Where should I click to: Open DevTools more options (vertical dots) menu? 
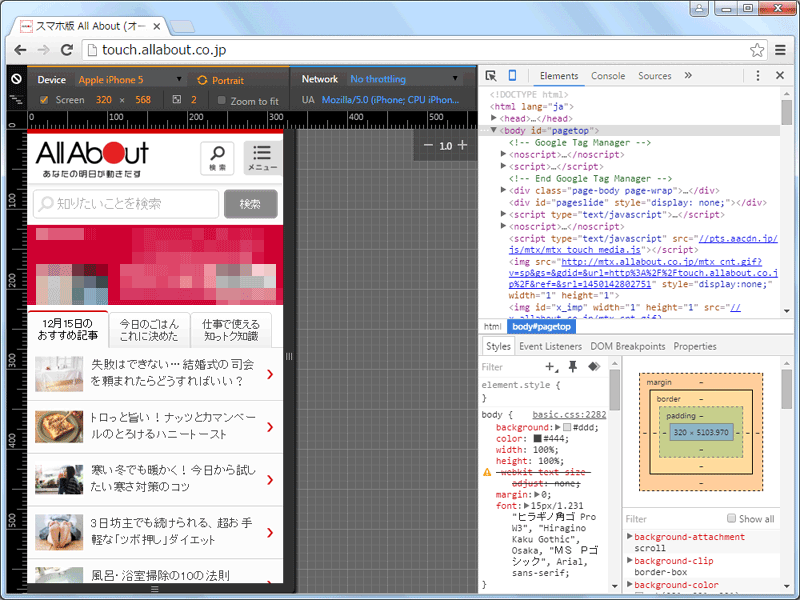point(757,76)
